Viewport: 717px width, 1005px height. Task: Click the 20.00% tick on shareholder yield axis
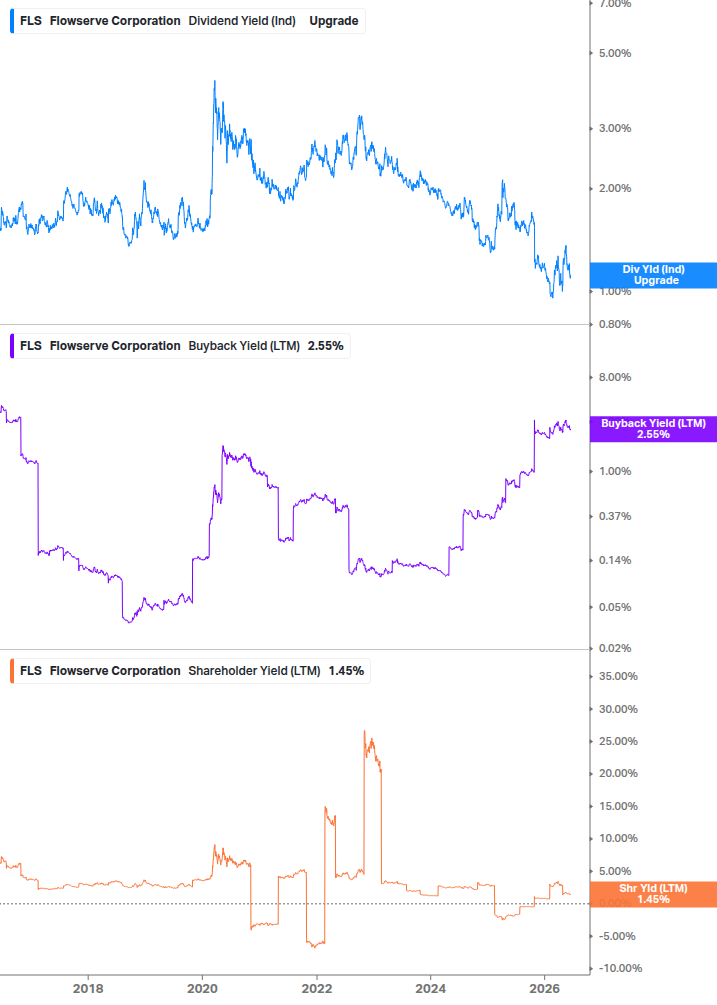618,774
